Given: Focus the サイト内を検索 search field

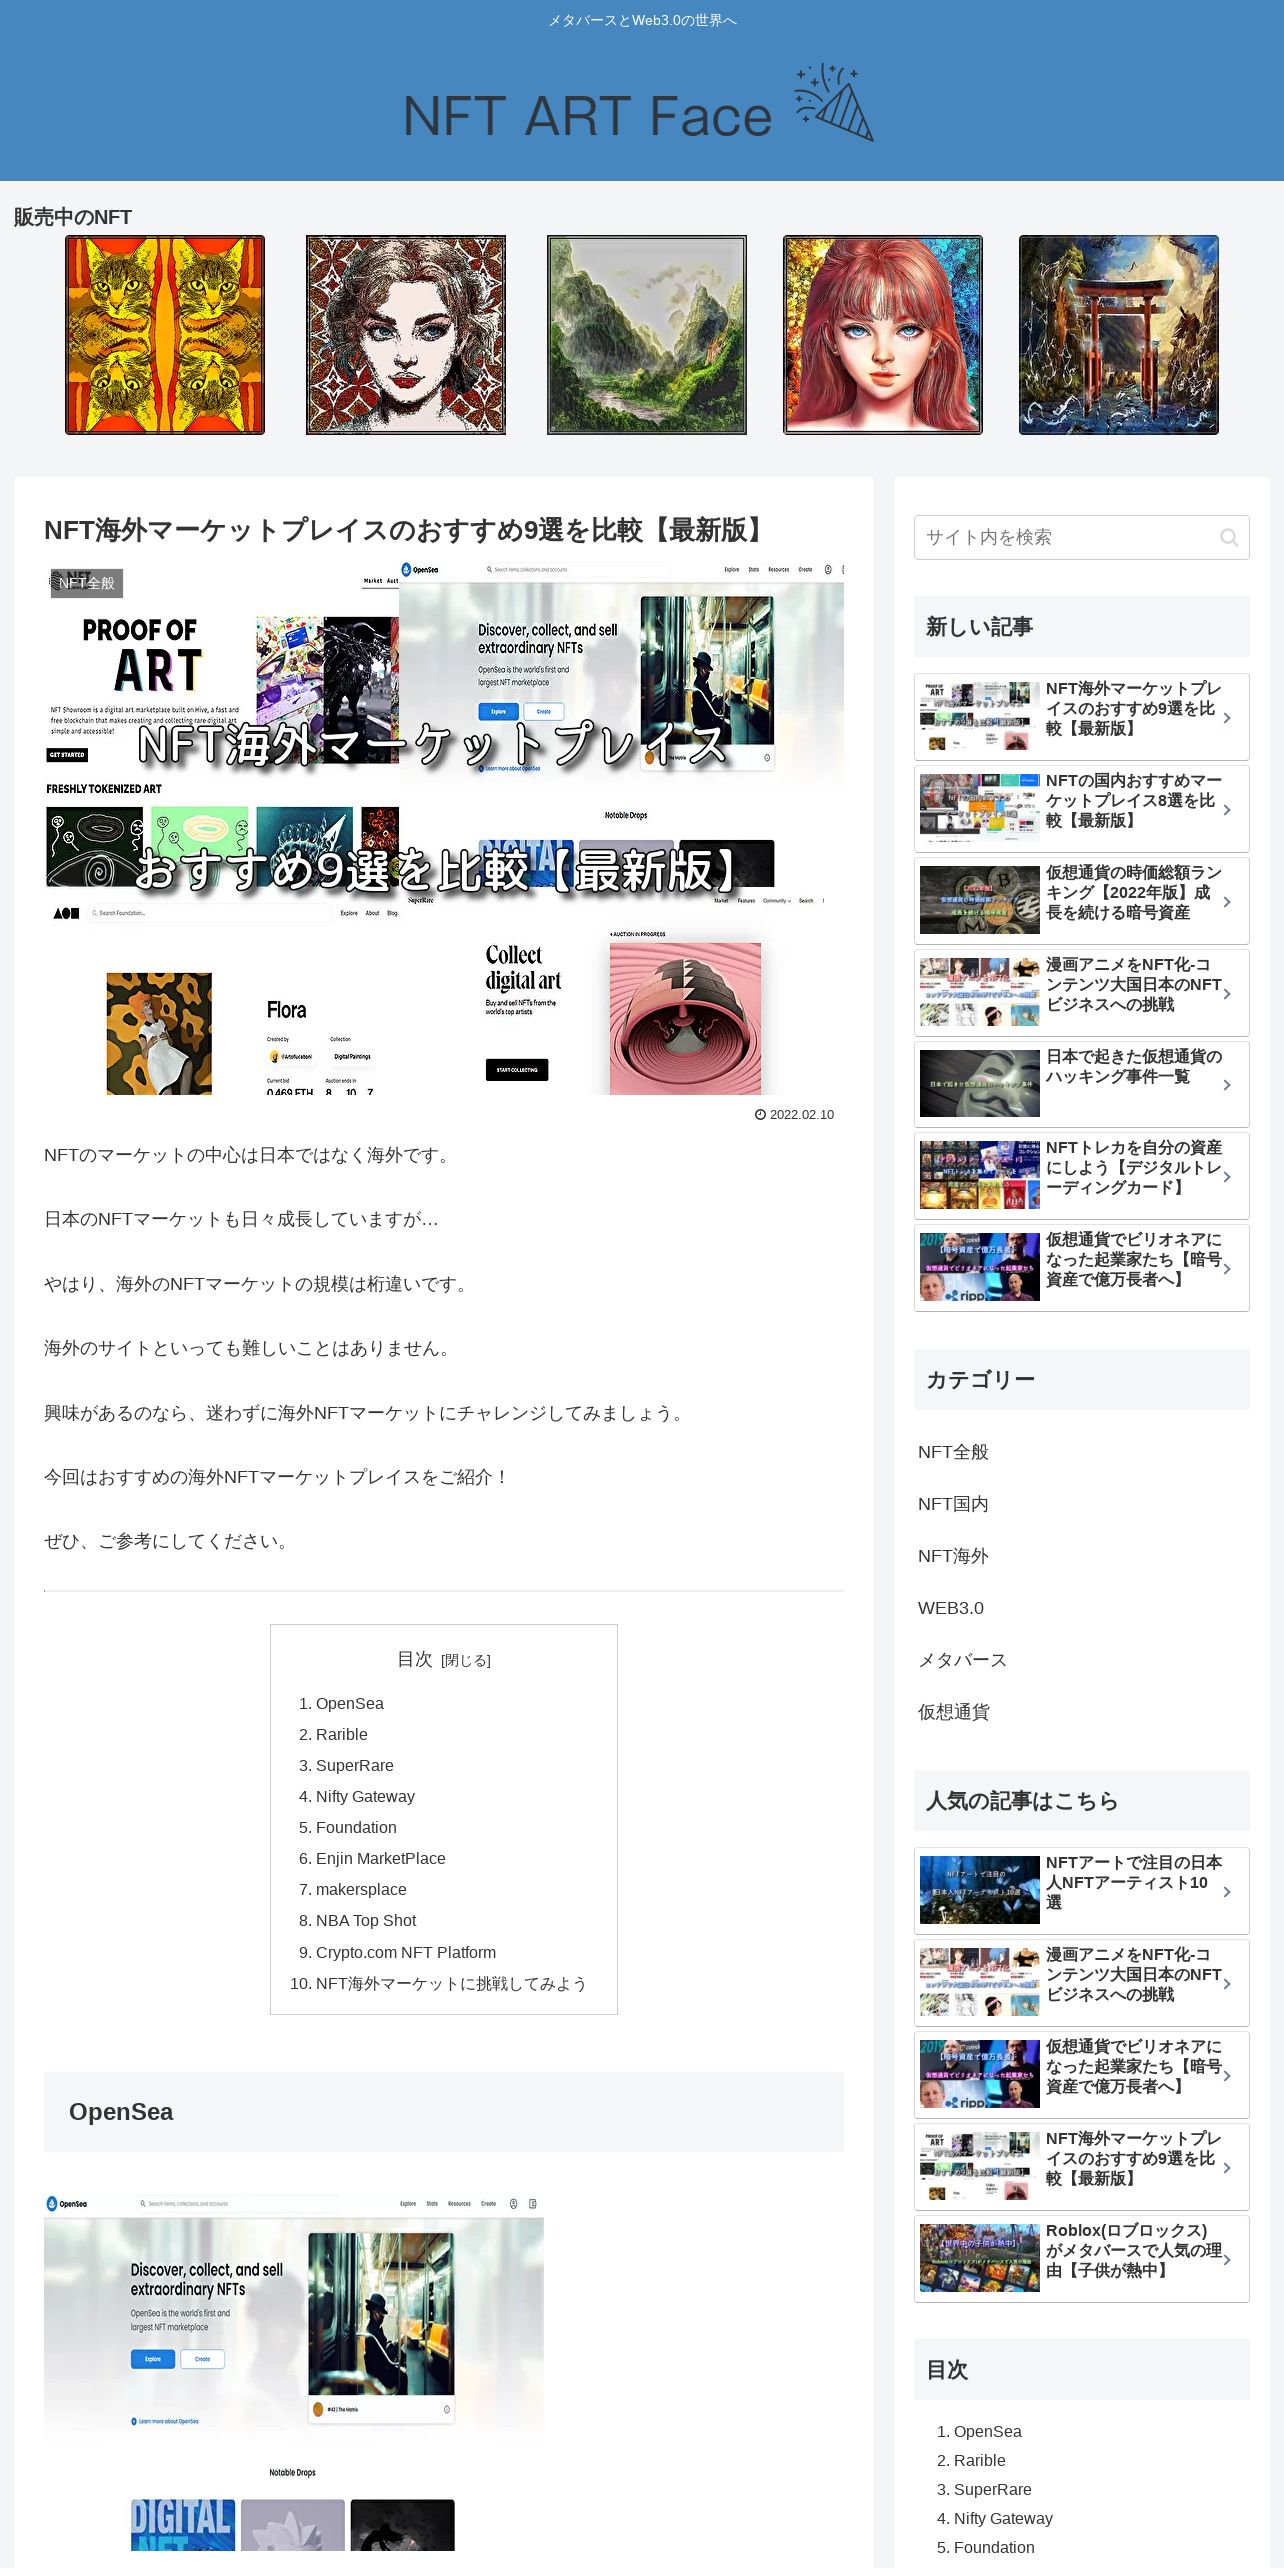Looking at the screenshot, I should click(1082, 538).
